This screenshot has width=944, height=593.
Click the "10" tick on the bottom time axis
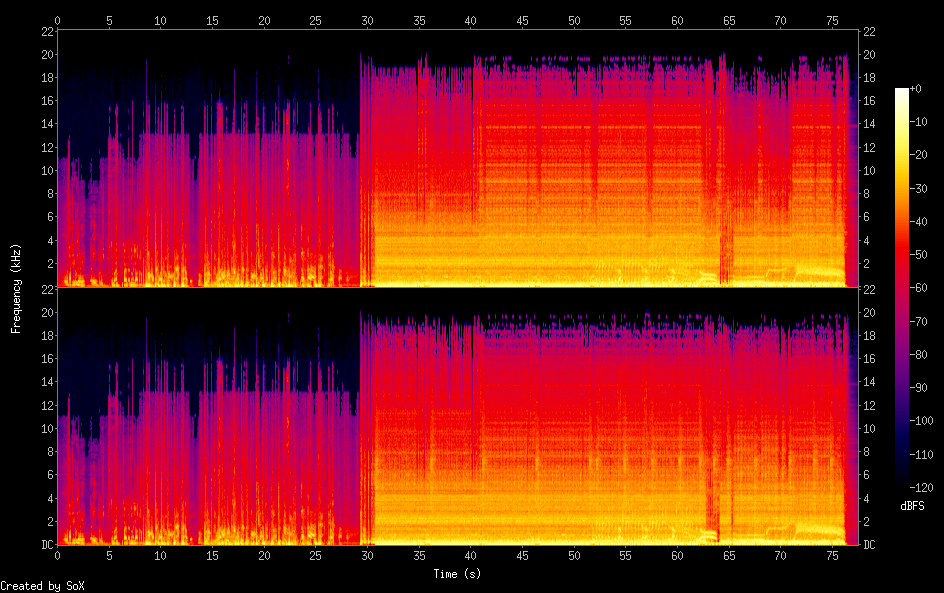pyautogui.click(x=160, y=555)
